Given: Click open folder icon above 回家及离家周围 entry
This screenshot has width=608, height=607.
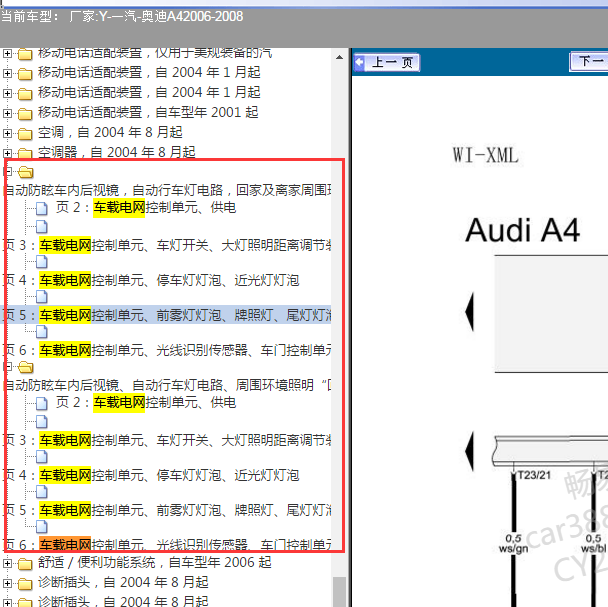Looking at the screenshot, I should 26,171.
